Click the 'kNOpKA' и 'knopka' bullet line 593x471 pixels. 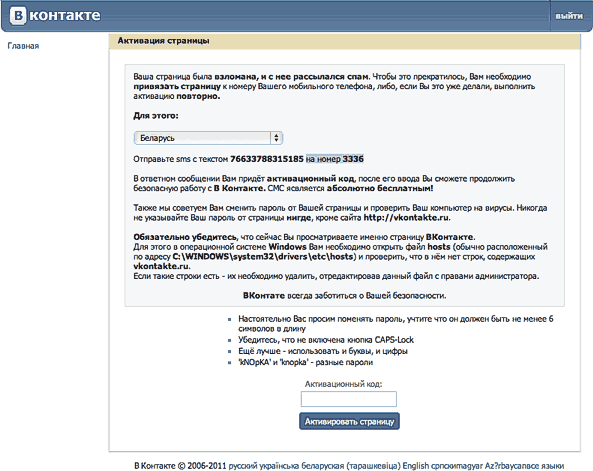(x=306, y=362)
